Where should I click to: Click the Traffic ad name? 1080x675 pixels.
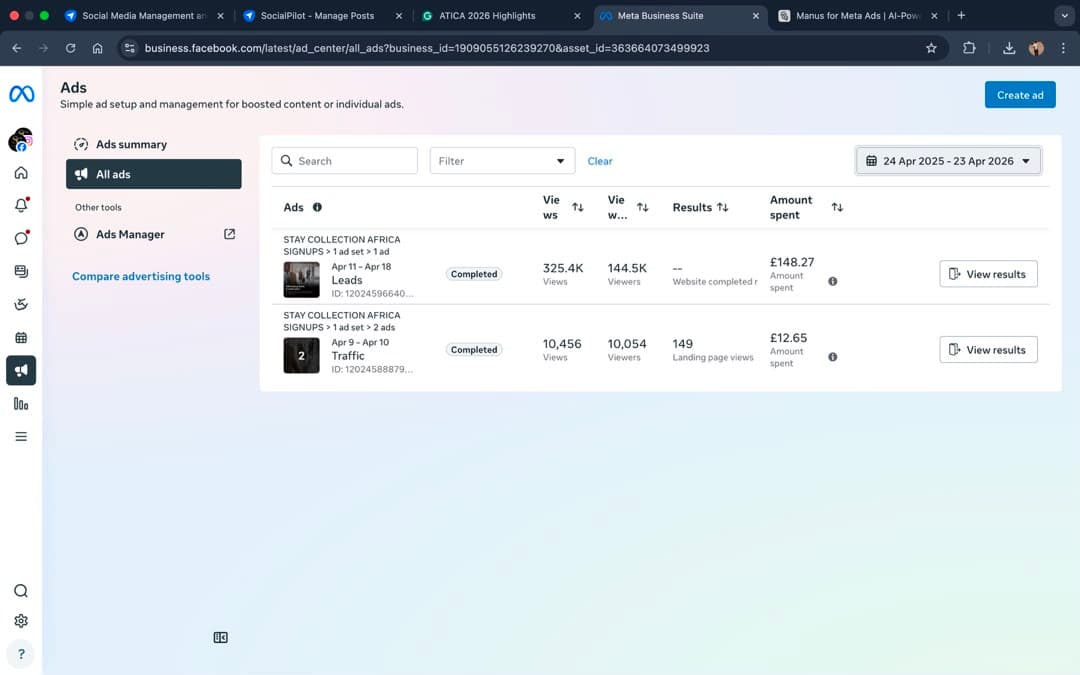(x=348, y=356)
